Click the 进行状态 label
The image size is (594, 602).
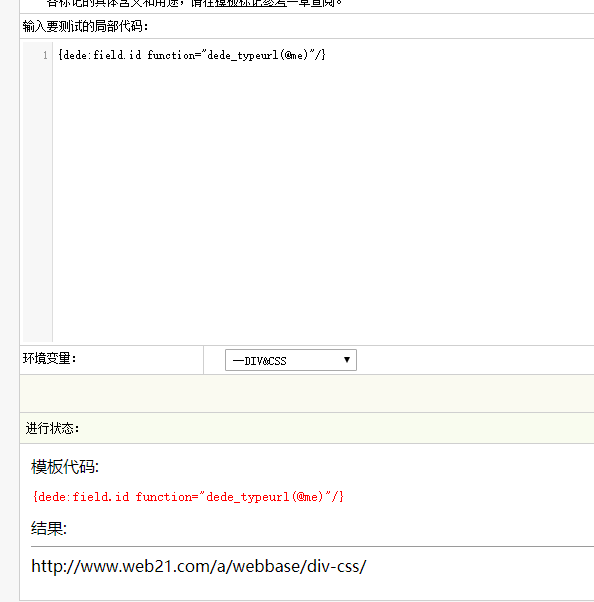pos(52,428)
